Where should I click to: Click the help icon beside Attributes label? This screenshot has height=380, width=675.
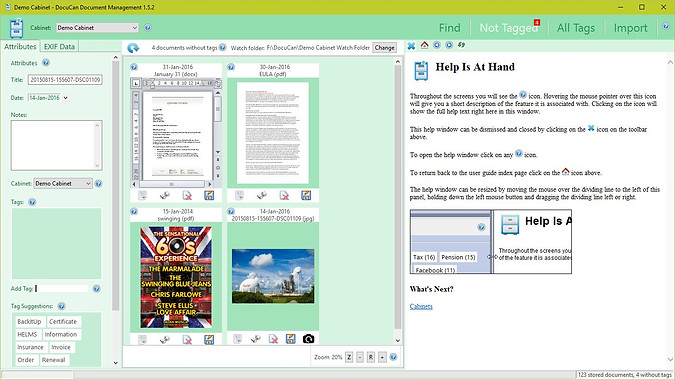(46, 63)
